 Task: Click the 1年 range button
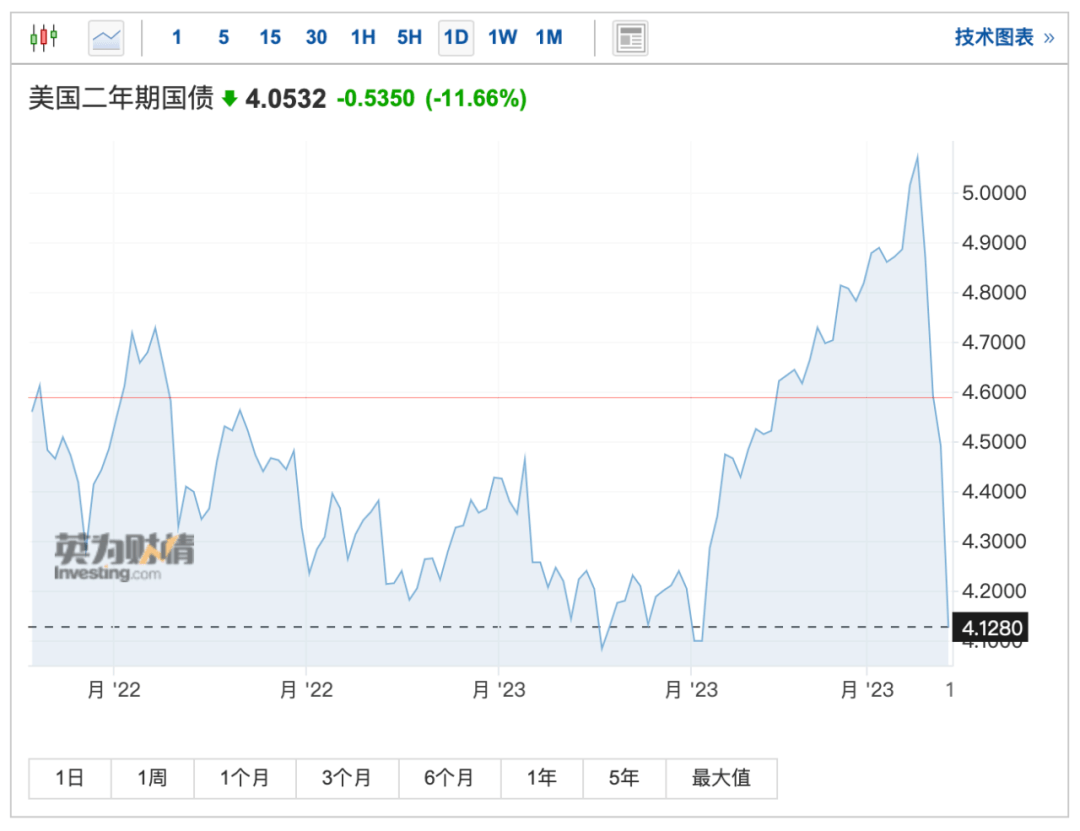541,778
